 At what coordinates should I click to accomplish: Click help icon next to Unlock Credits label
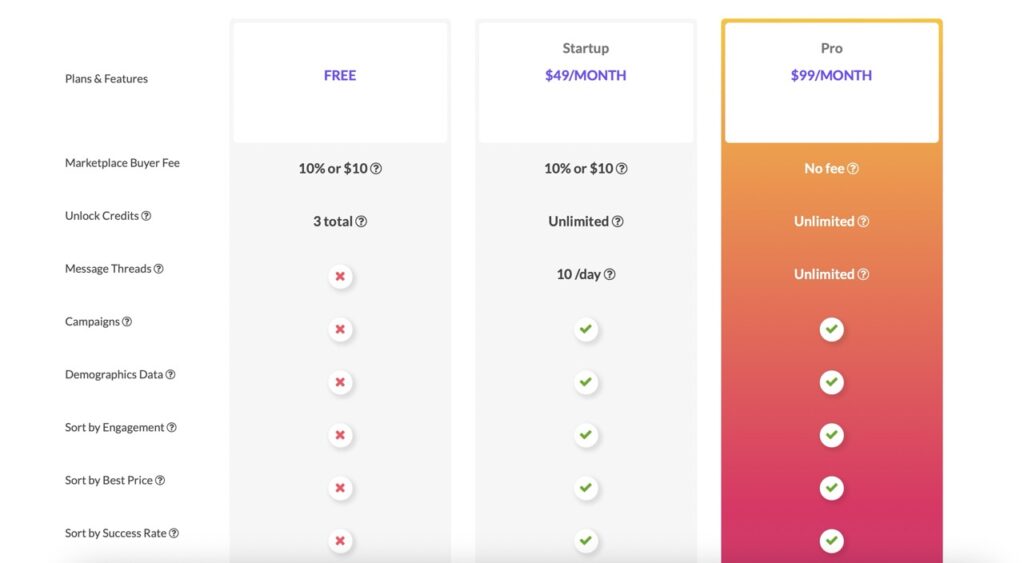pyautogui.click(x=146, y=216)
